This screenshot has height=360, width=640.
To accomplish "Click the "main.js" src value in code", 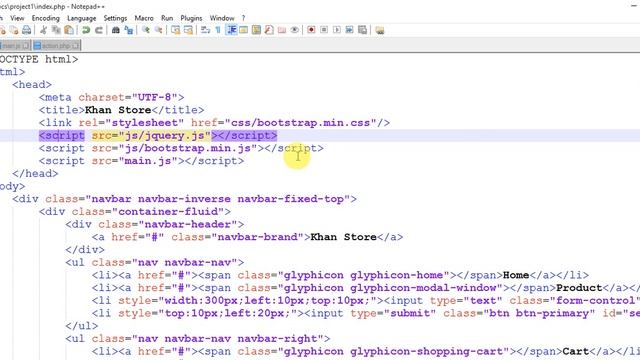I will tap(148, 161).
